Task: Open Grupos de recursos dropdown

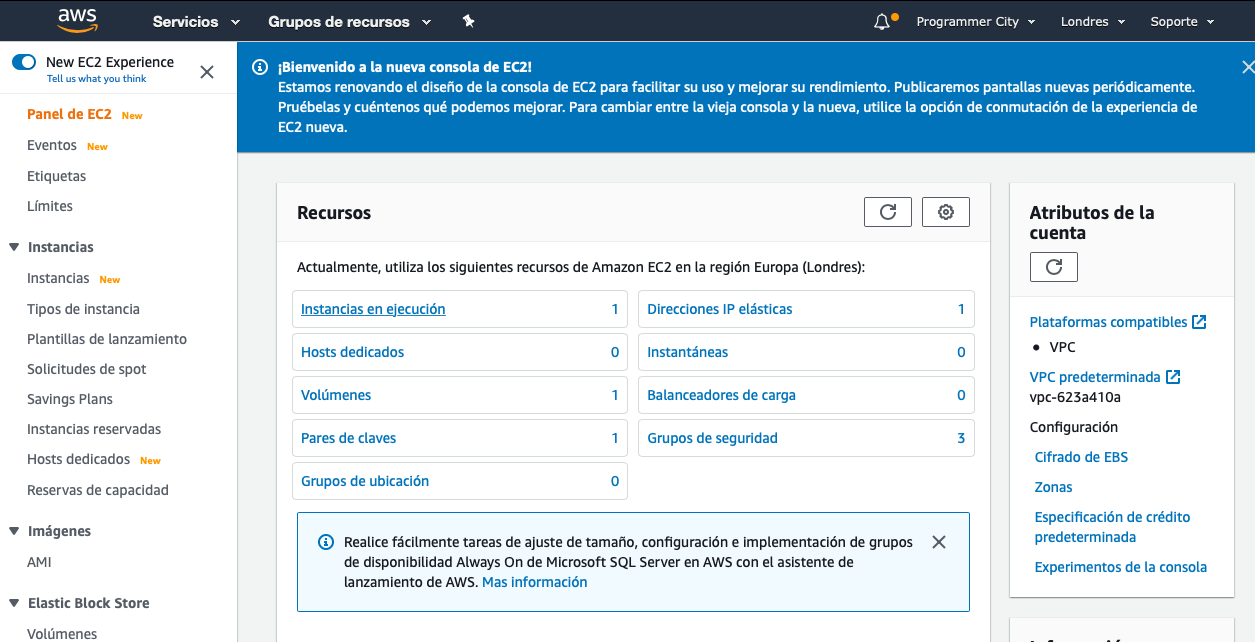Action: (x=350, y=21)
